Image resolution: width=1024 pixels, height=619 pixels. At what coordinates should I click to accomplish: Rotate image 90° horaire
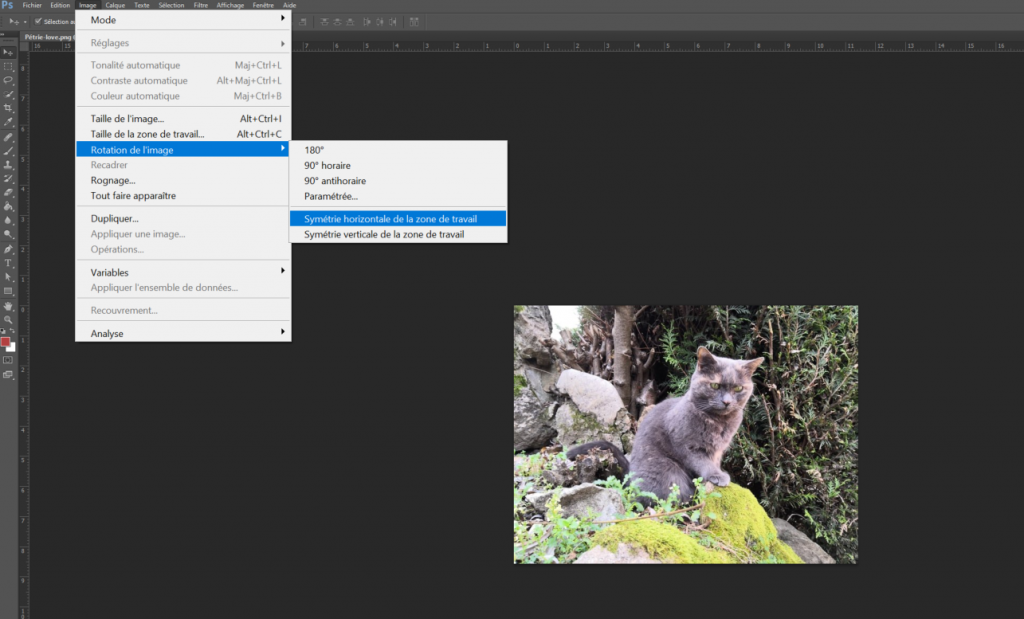pos(398,165)
